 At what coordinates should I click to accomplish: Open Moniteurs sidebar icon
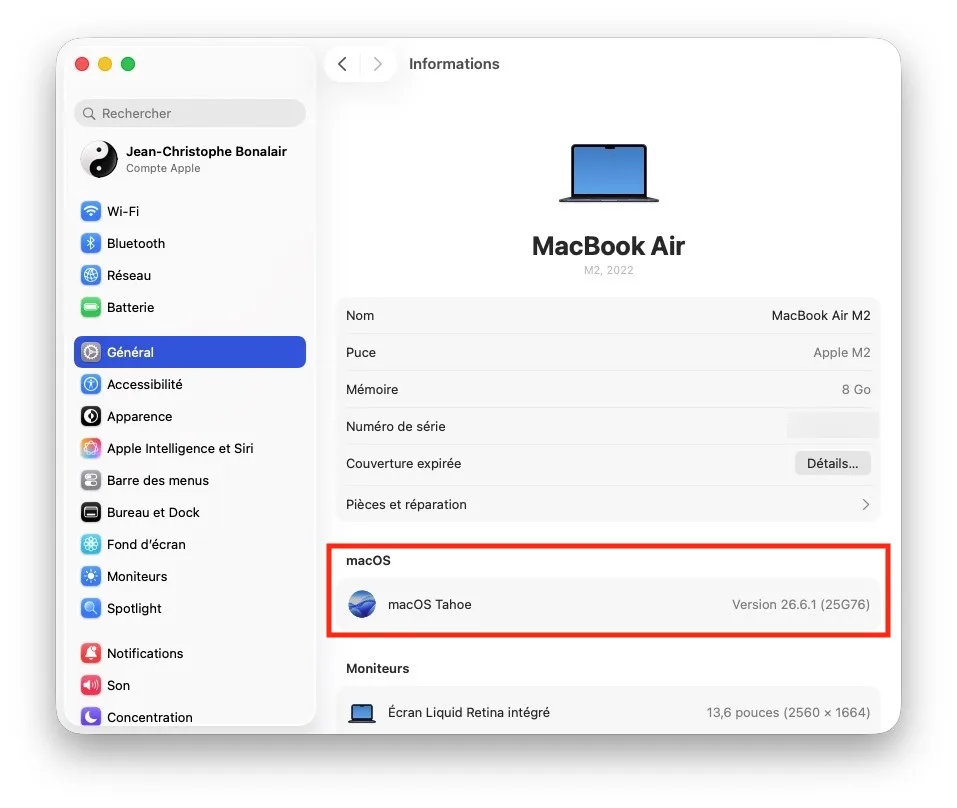pyautogui.click(x=91, y=576)
